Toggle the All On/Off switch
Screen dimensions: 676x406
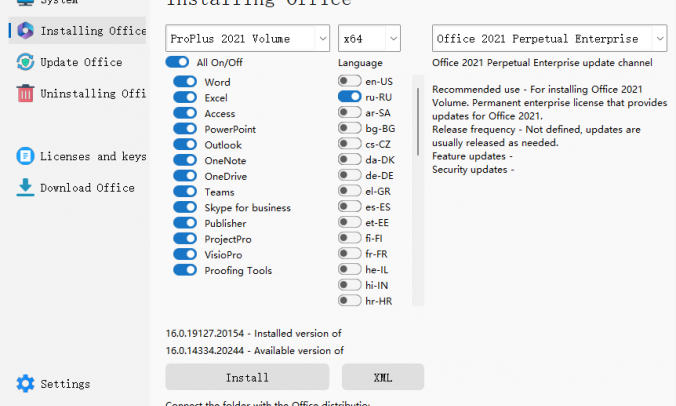point(177,62)
